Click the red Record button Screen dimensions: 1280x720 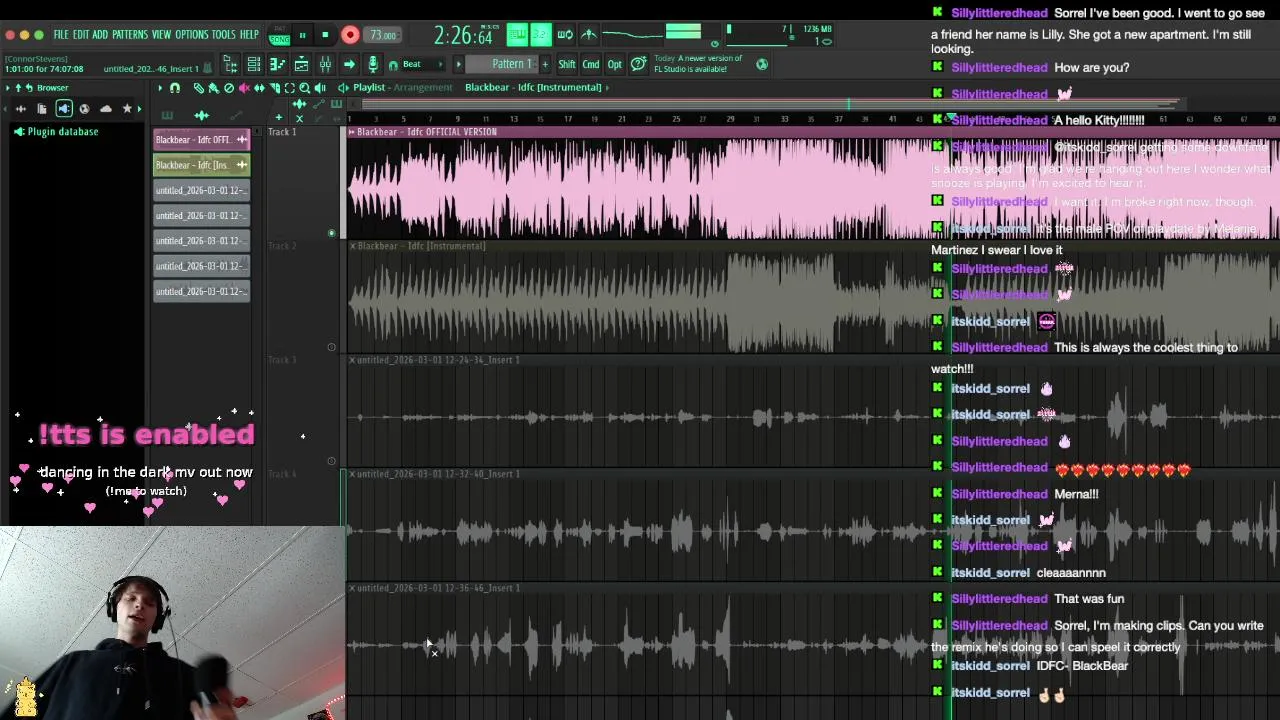pyautogui.click(x=350, y=35)
